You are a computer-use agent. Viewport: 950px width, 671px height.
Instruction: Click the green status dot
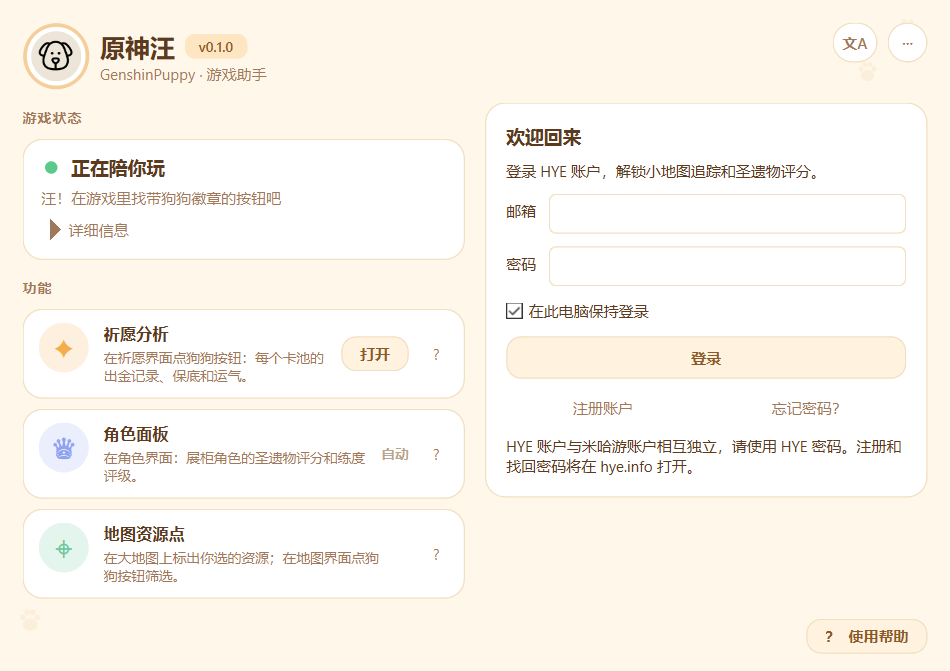point(51,168)
